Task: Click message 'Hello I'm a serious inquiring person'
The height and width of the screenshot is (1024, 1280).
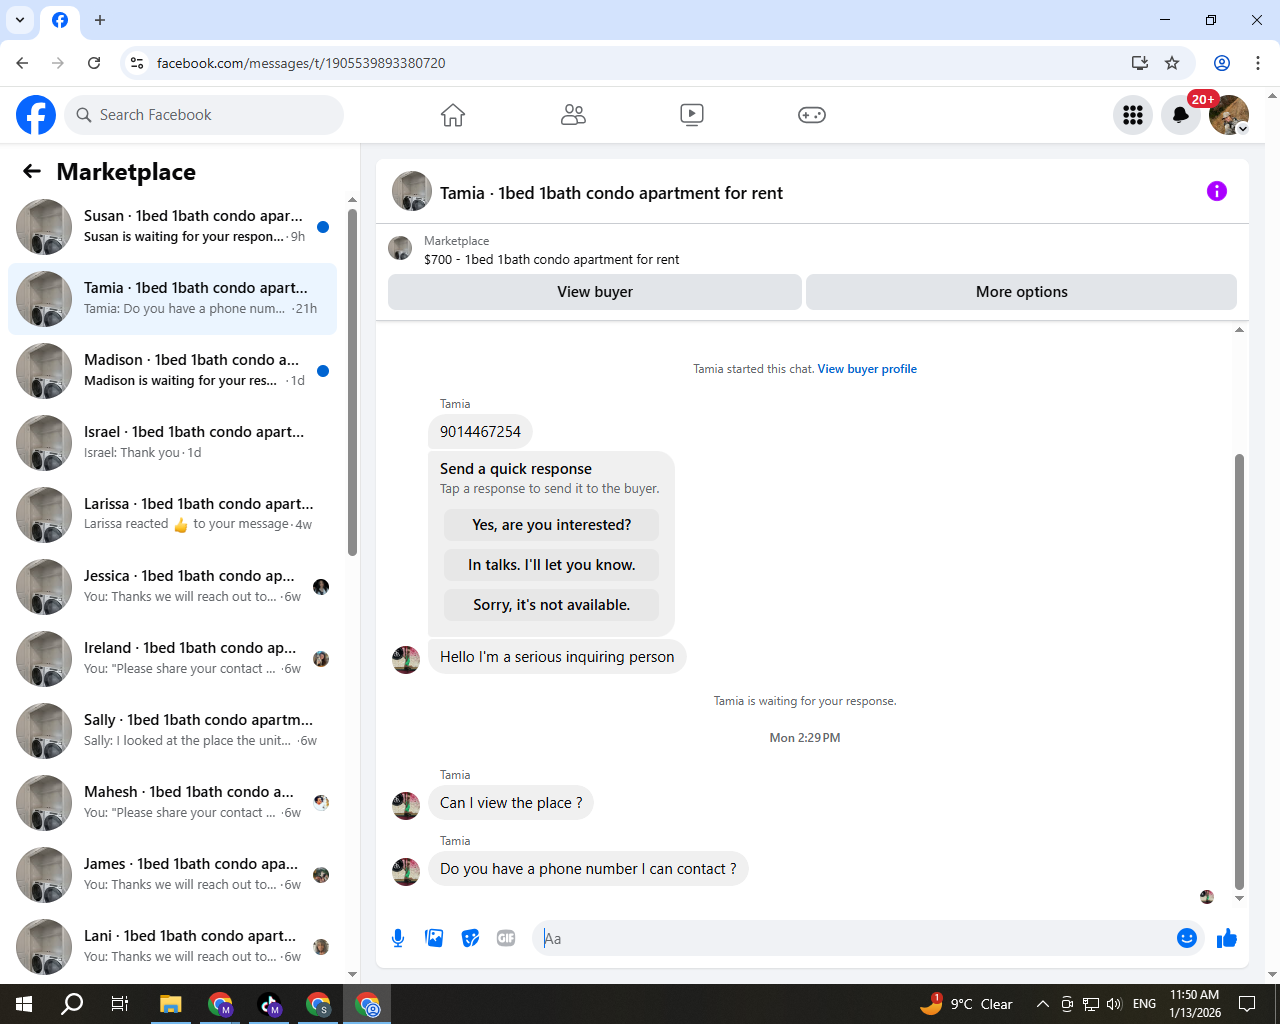Action: (x=557, y=657)
